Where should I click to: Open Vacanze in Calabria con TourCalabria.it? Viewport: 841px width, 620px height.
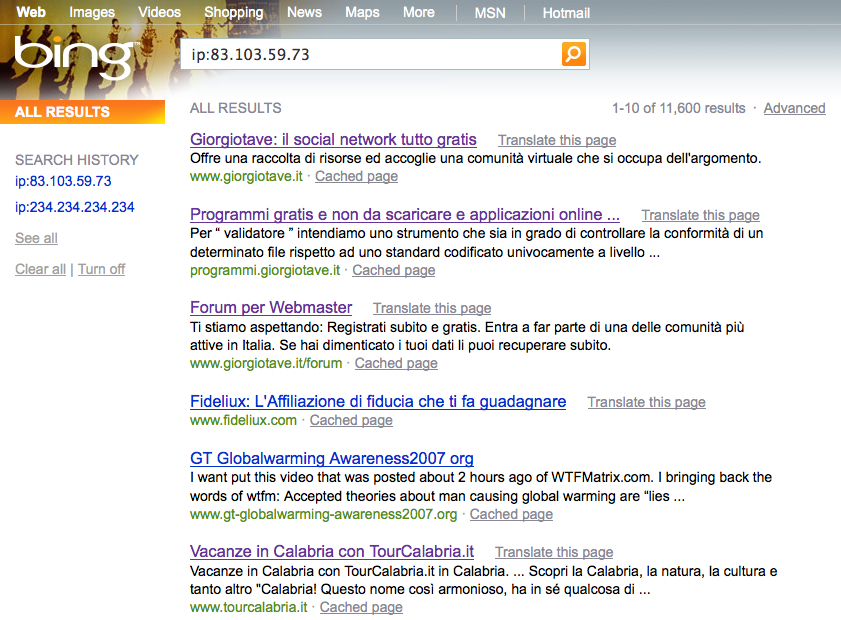(332, 551)
